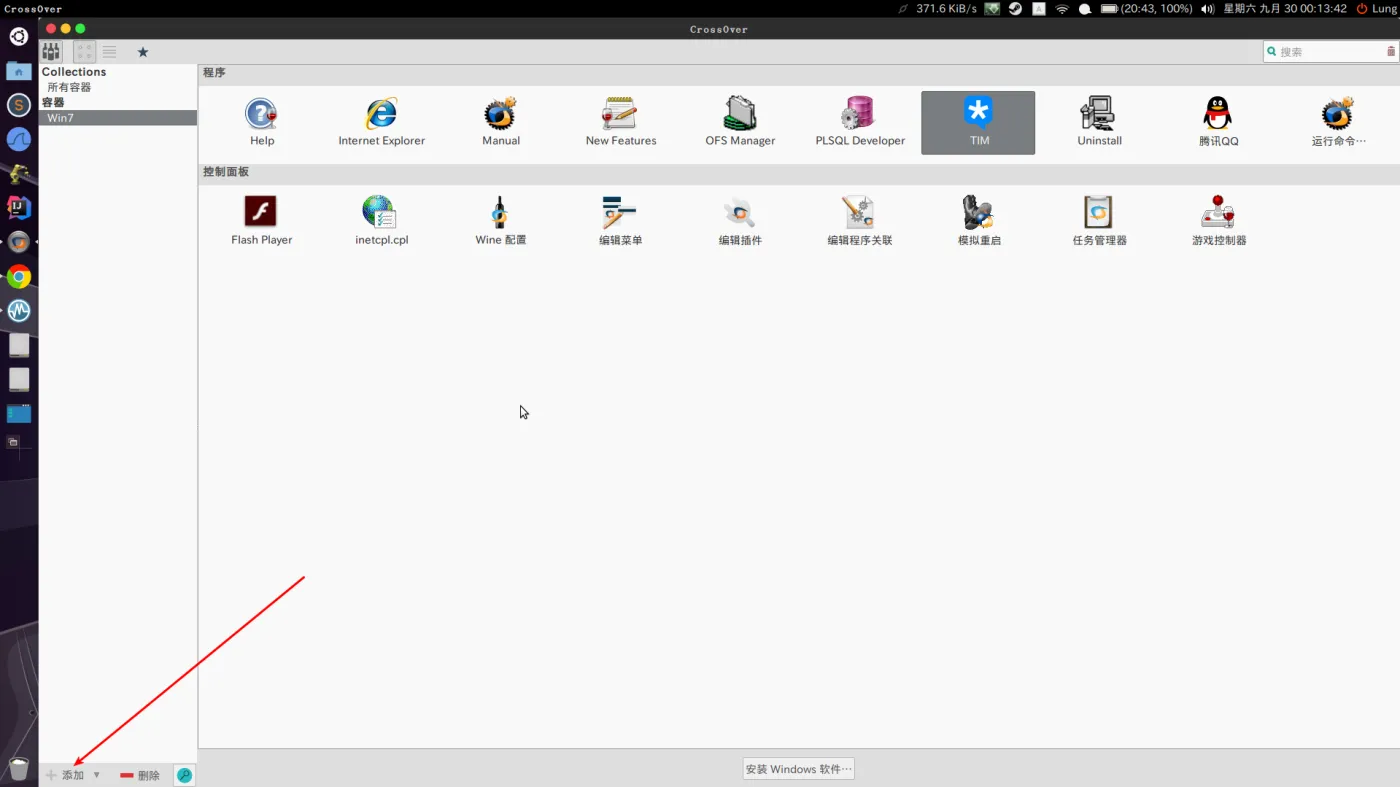
Task: Click the bottles toolbar icon
Action: pos(50,51)
